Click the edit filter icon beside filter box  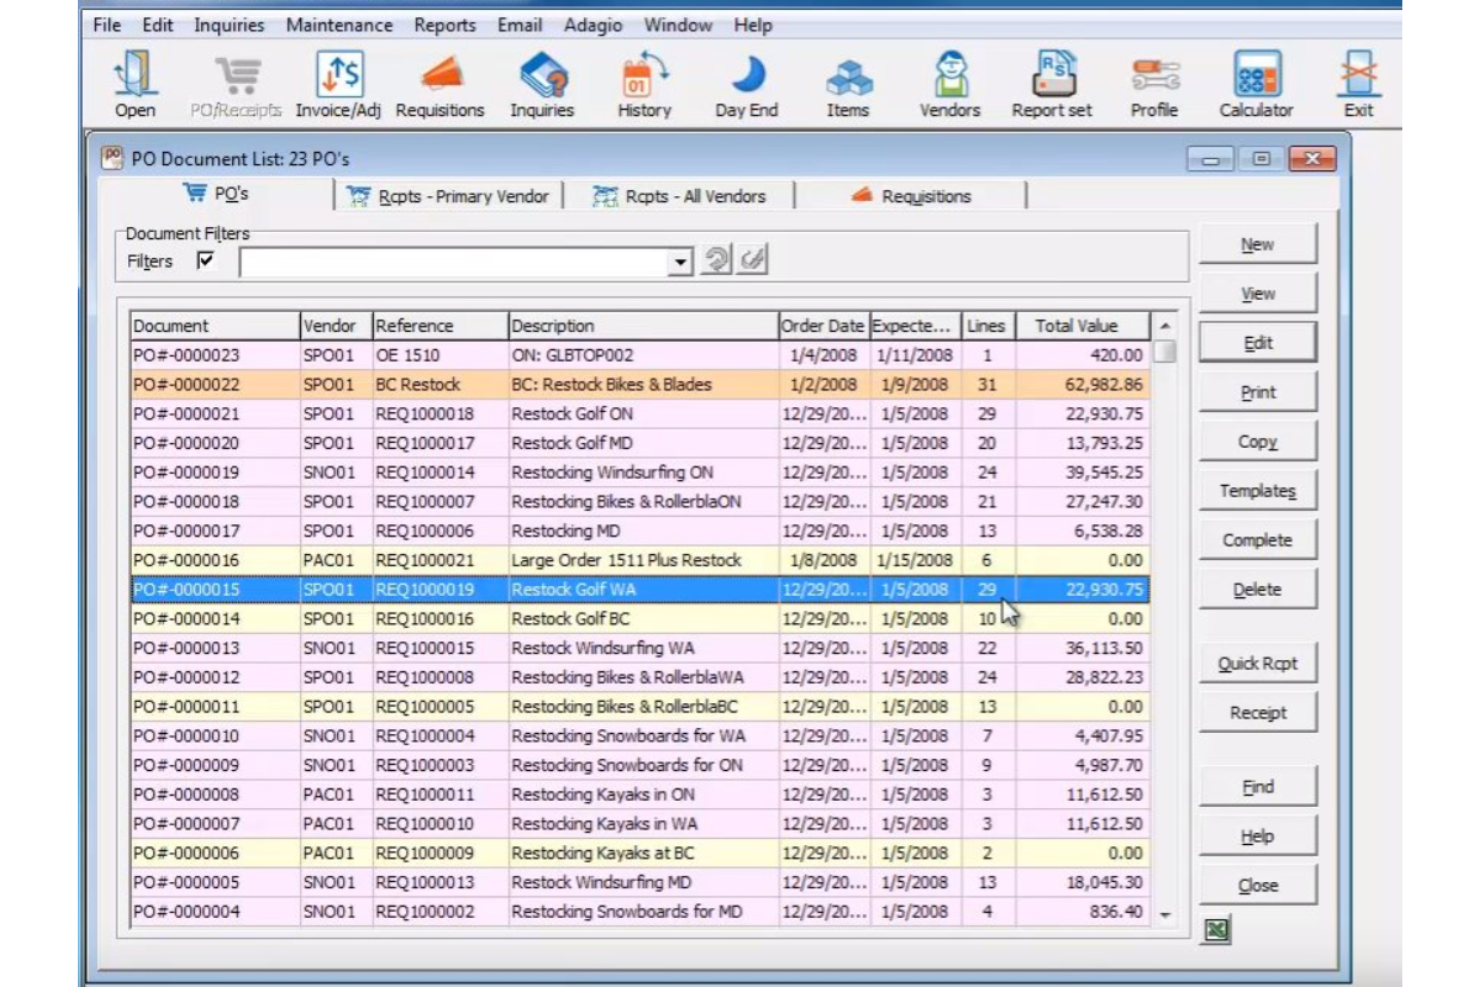752,260
